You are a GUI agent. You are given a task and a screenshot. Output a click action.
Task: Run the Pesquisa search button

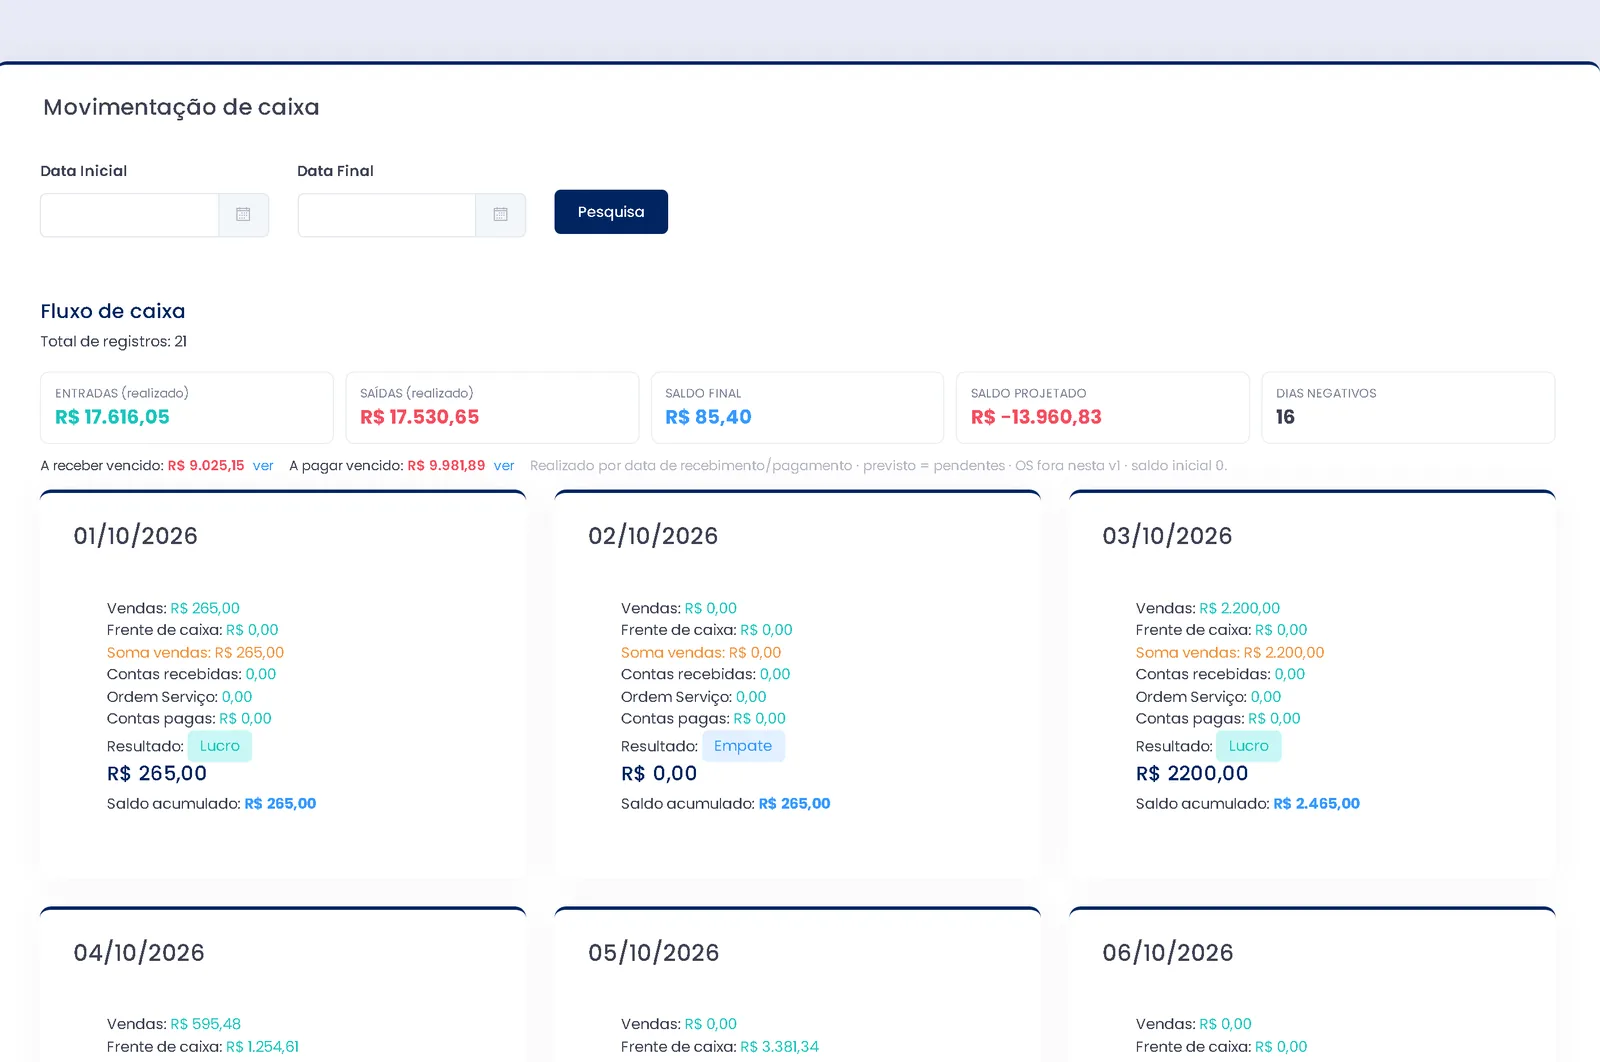click(611, 212)
